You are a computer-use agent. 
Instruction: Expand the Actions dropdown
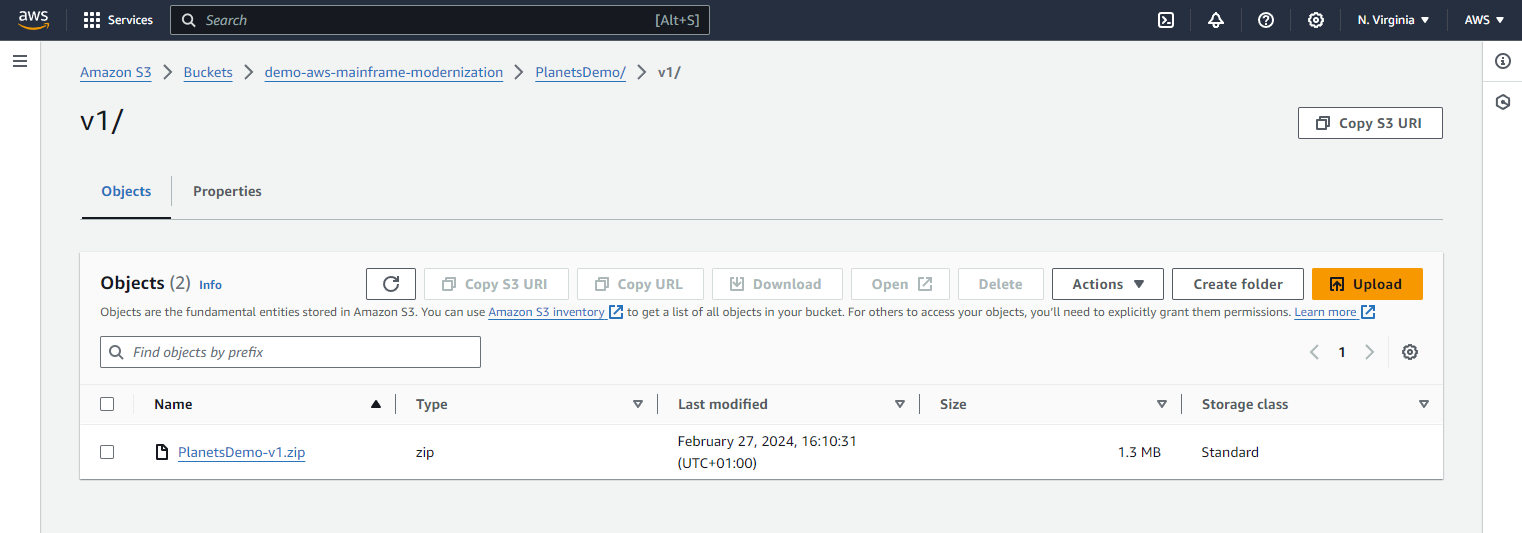pos(1108,284)
